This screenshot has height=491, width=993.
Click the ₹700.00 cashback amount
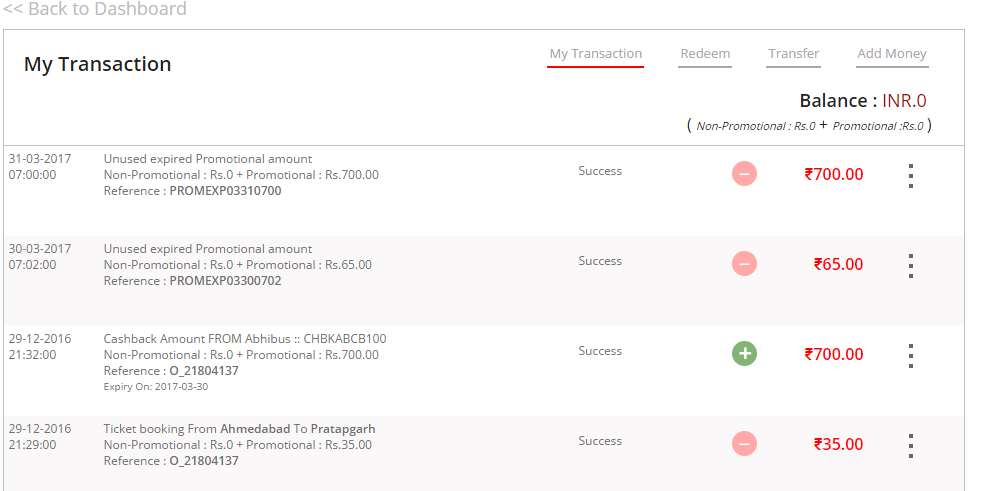pyautogui.click(x=834, y=354)
